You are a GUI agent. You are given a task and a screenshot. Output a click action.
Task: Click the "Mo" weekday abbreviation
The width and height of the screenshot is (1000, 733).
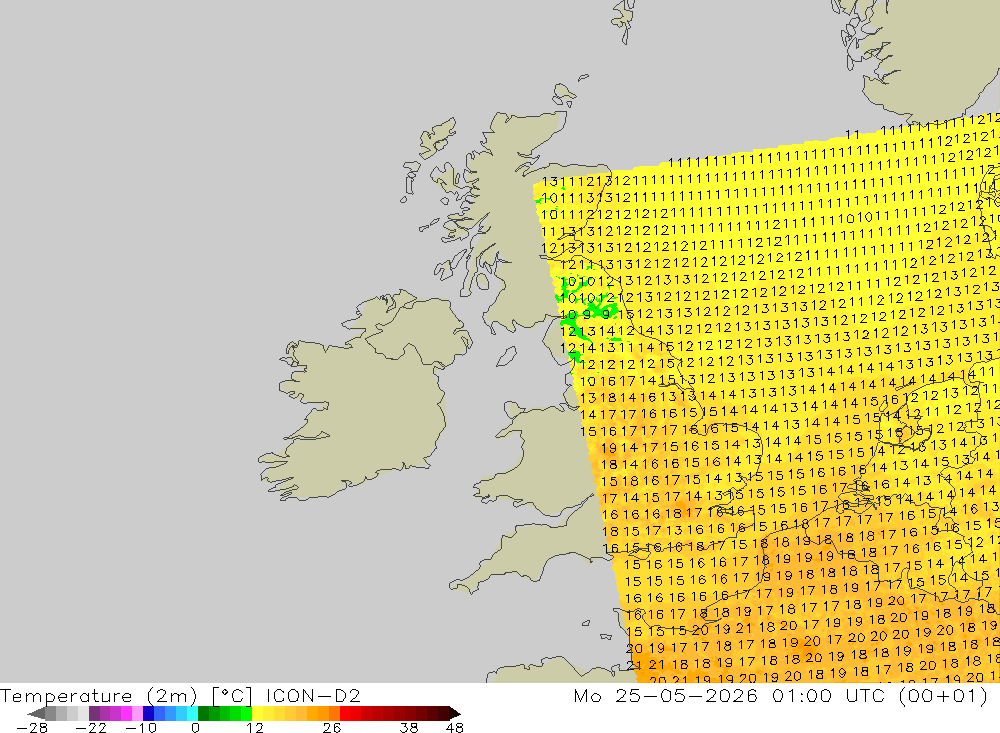pos(587,695)
